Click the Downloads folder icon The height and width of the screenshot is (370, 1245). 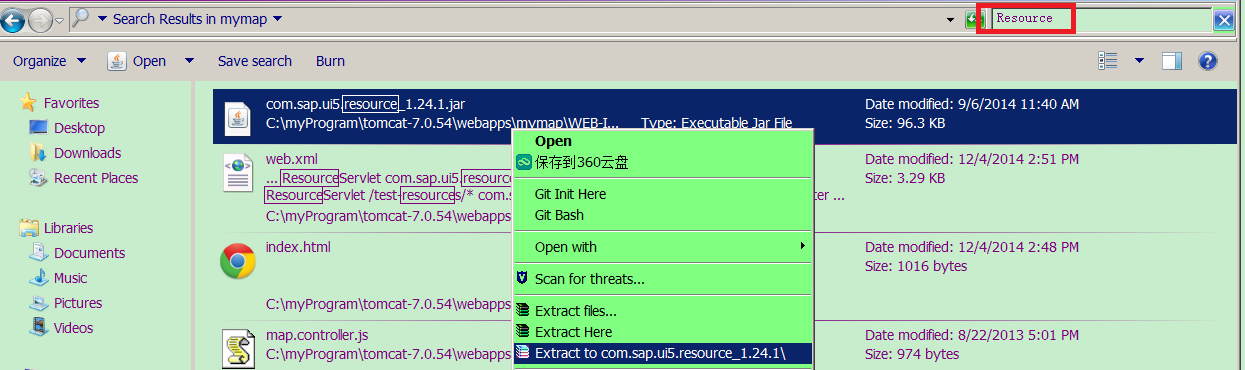click(x=39, y=152)
